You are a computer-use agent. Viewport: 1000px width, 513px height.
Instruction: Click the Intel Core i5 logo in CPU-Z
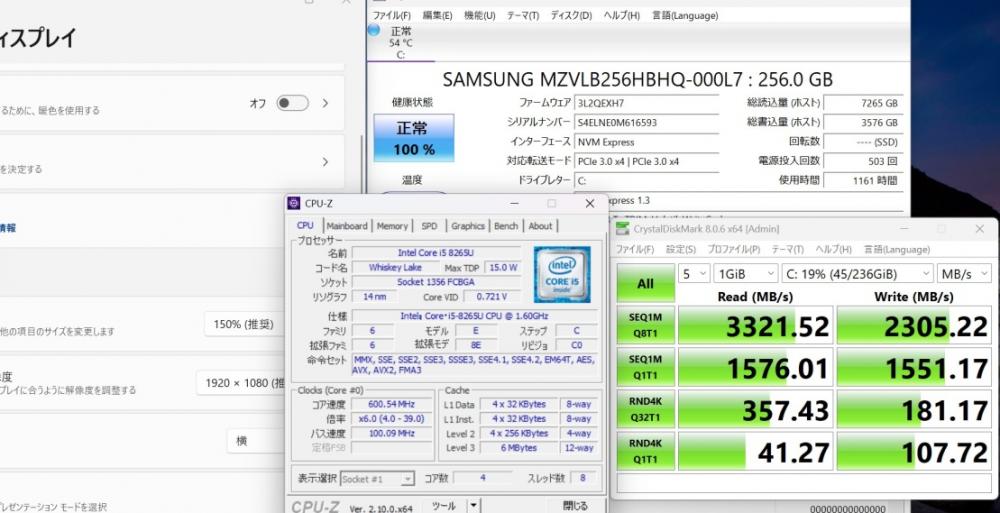click(562, 274)
